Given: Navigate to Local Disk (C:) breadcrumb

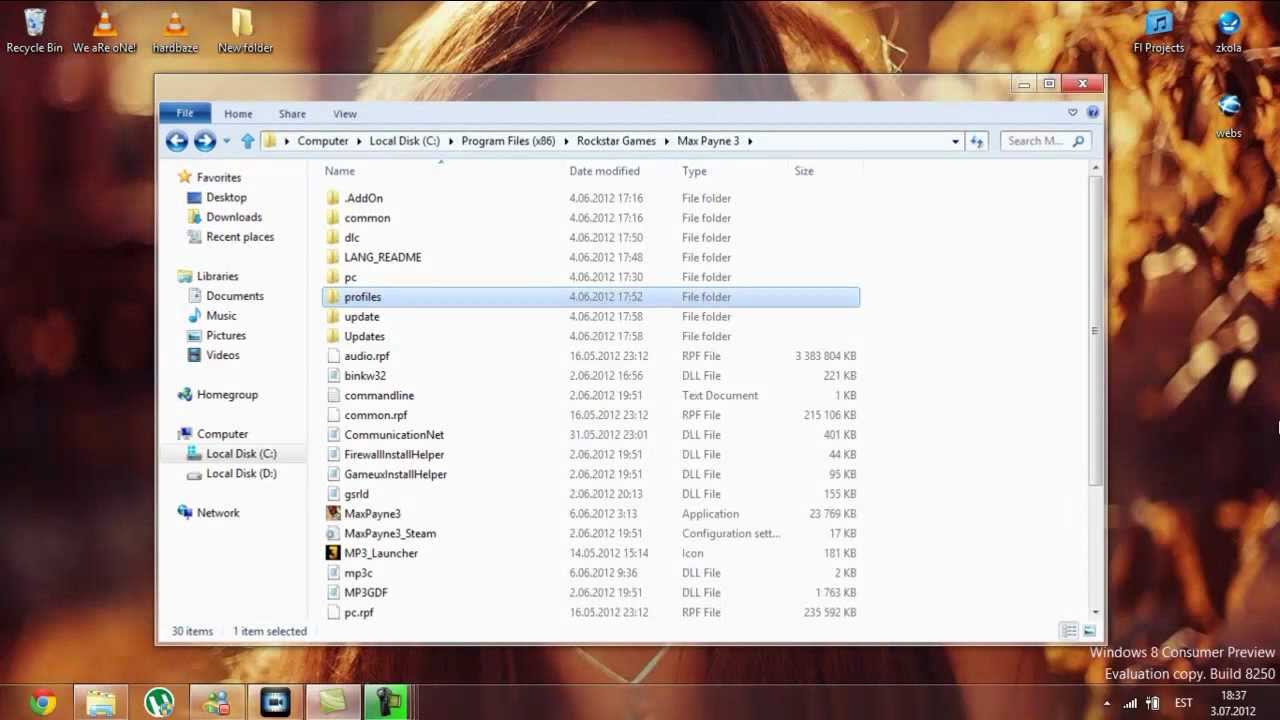Looking at the screenshot, I should point(404,141).
